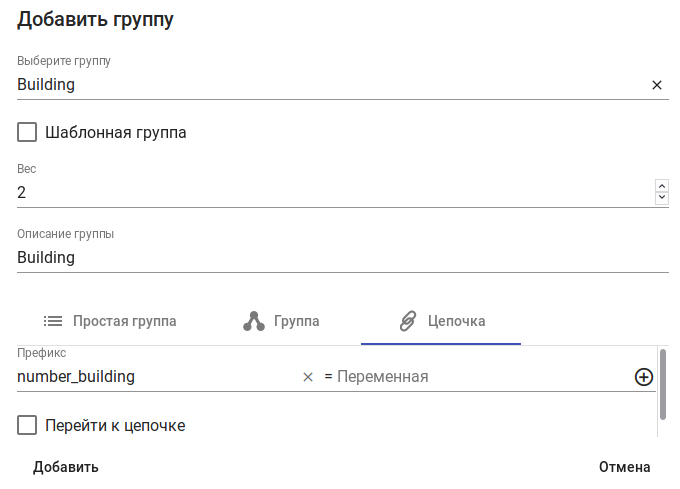Screen dimensions: 680x489
Task: Enable the Шаблонная группа checkbox
Action: [27, 132]
